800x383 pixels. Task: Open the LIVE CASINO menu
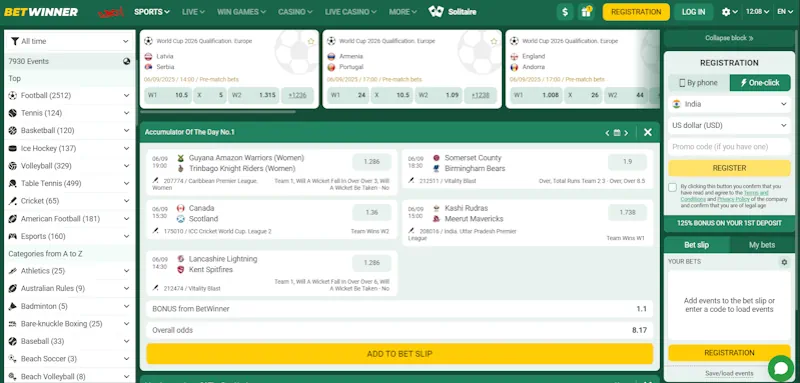[351, 12]
